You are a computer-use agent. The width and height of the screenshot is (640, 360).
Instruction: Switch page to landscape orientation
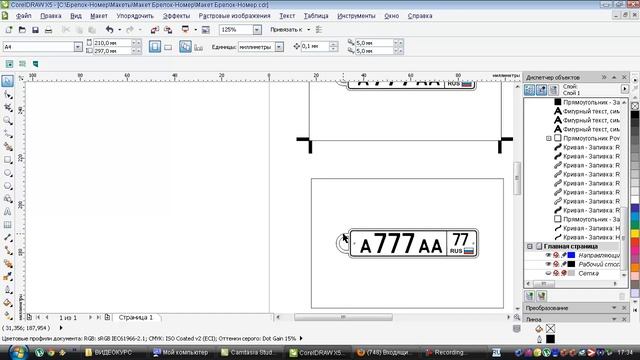168,47
